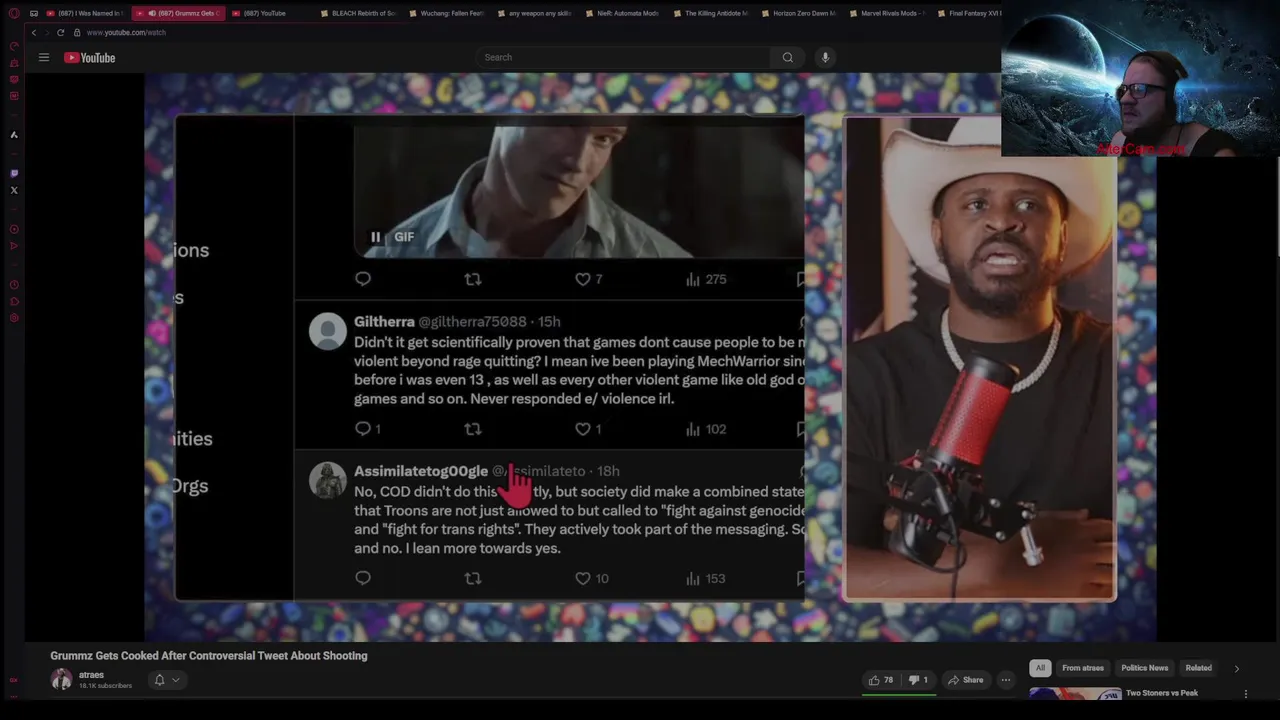Click retweet icon under the GIF tweet
1280x720 pixels.
(473, 279)
